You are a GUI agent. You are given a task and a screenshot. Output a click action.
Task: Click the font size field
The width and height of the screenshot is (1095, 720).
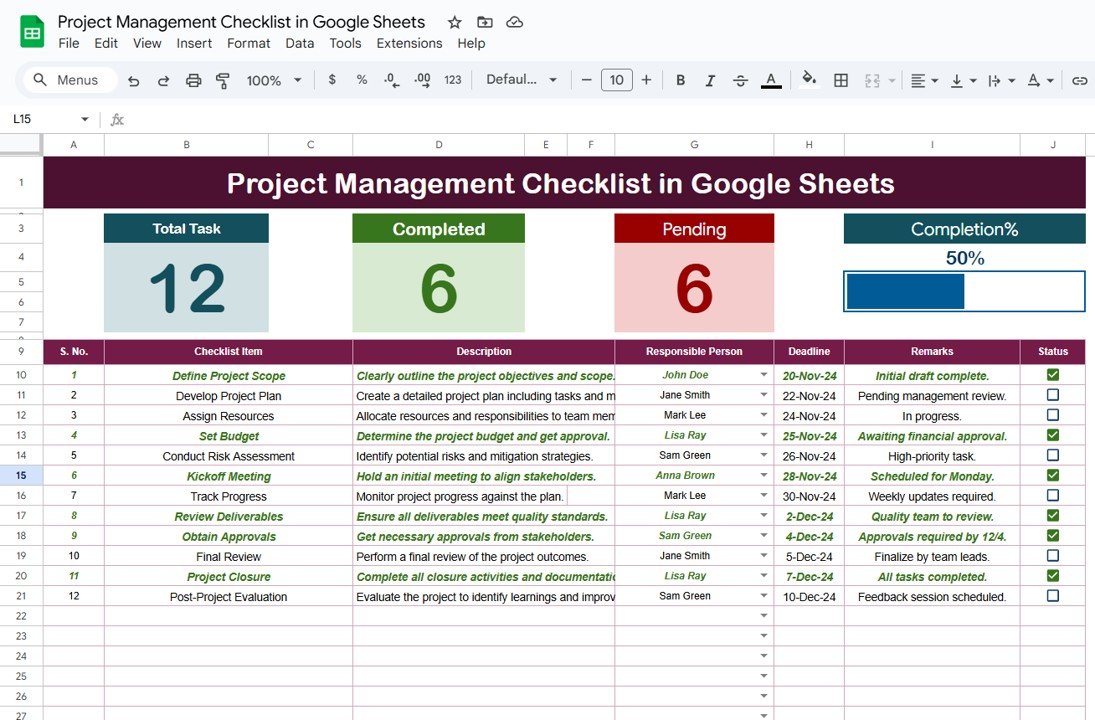[x=617, y=80]
